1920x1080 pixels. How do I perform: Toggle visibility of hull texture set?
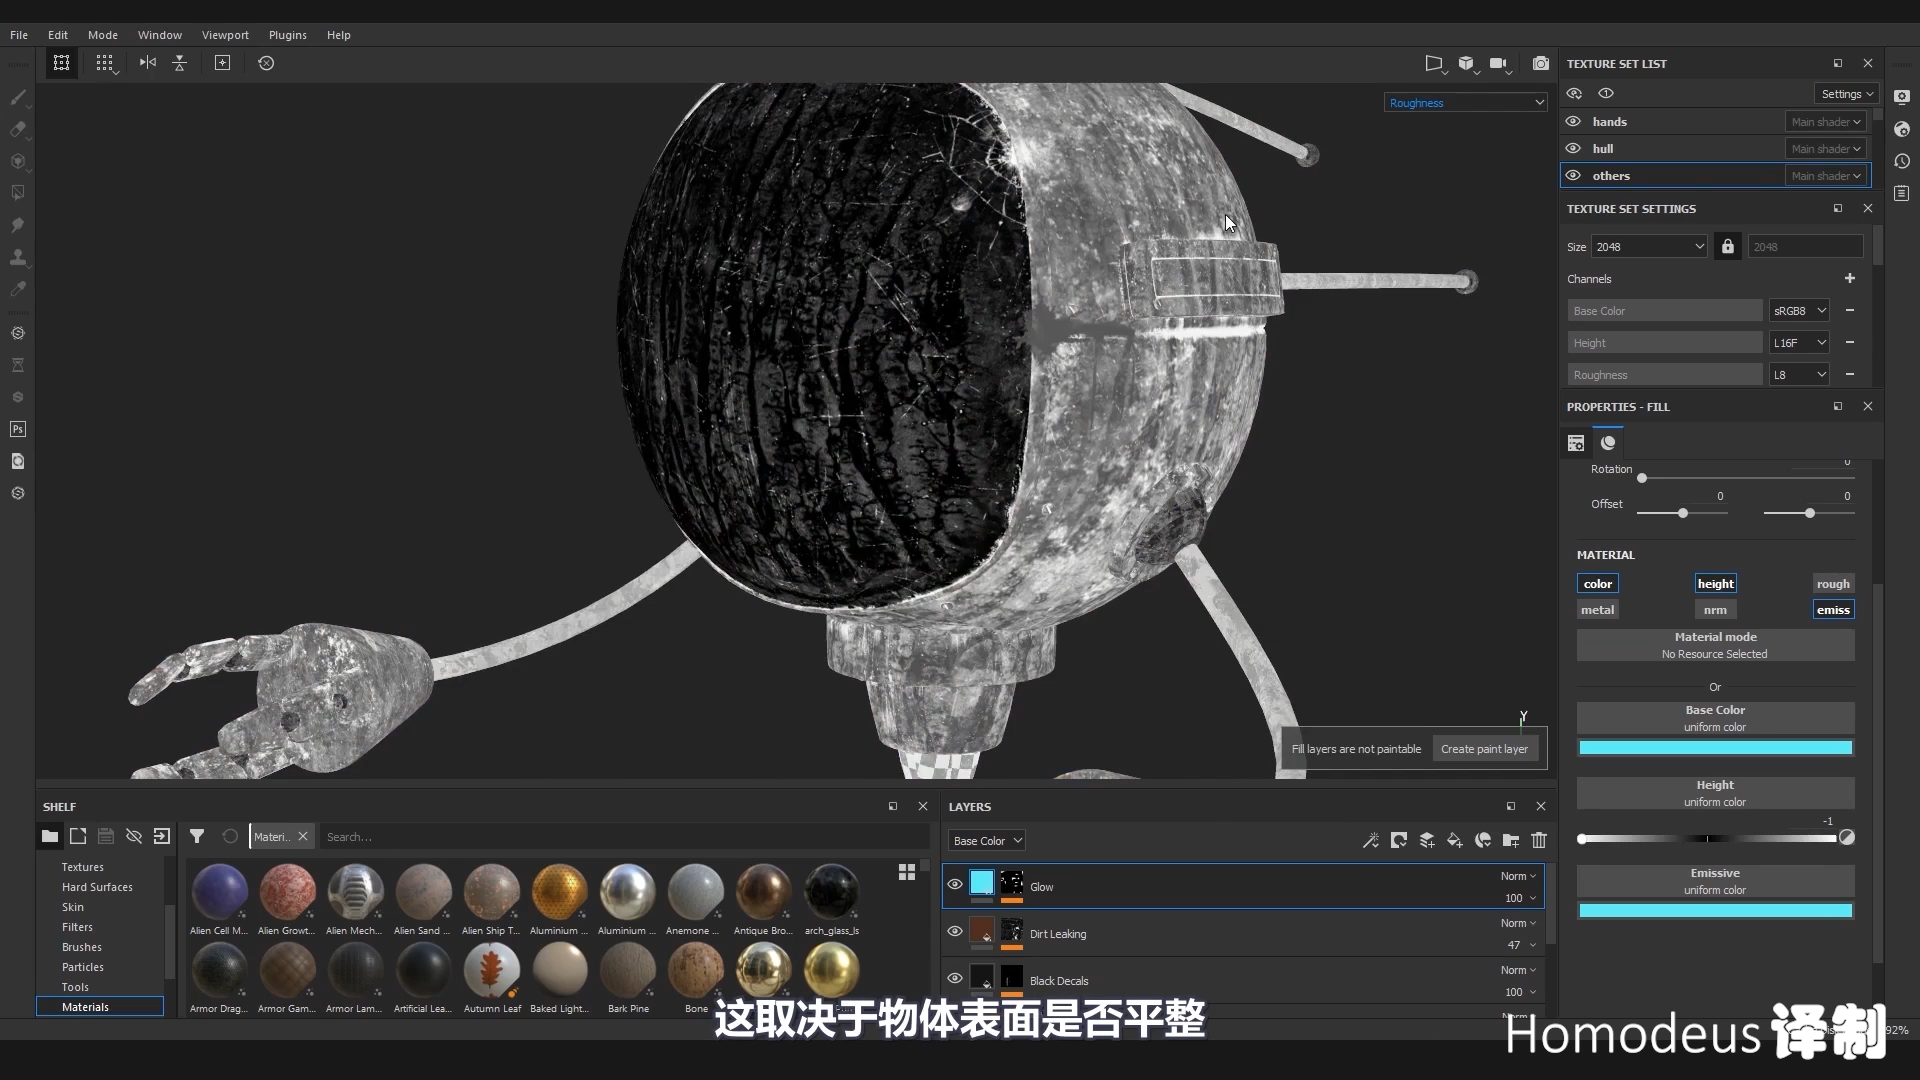1573,148
